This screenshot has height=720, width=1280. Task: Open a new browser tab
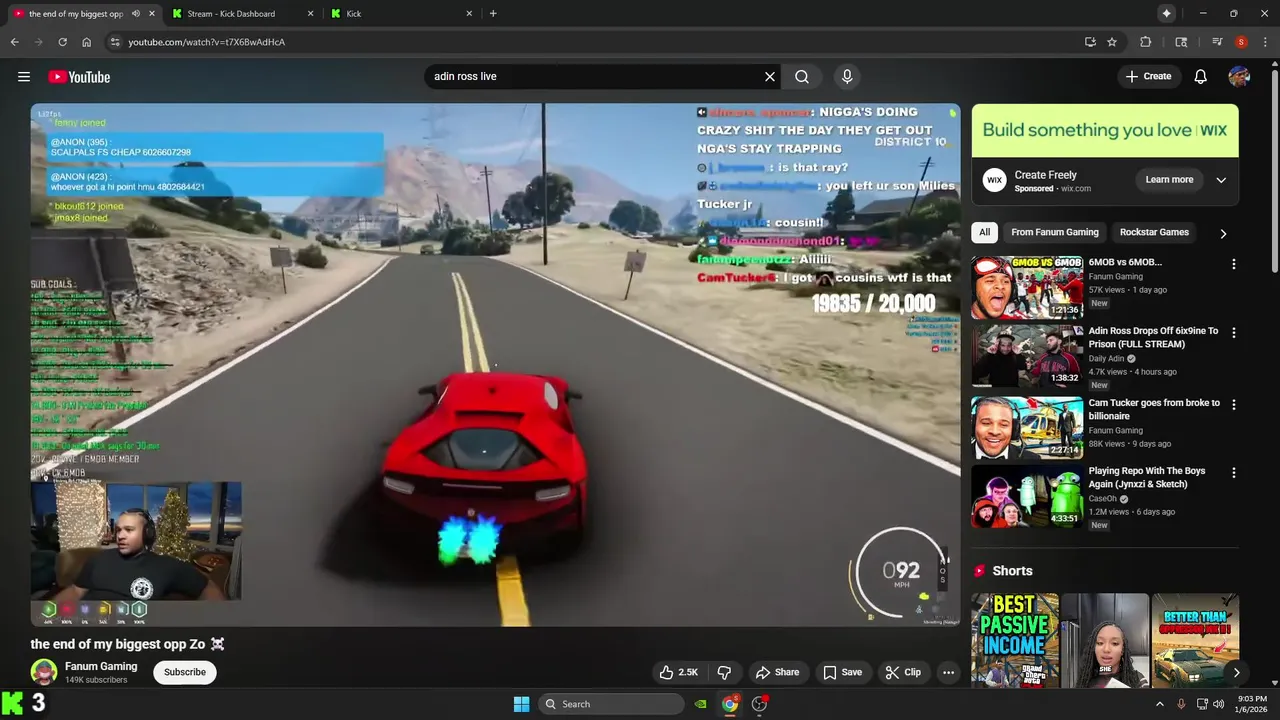point(493,14)
